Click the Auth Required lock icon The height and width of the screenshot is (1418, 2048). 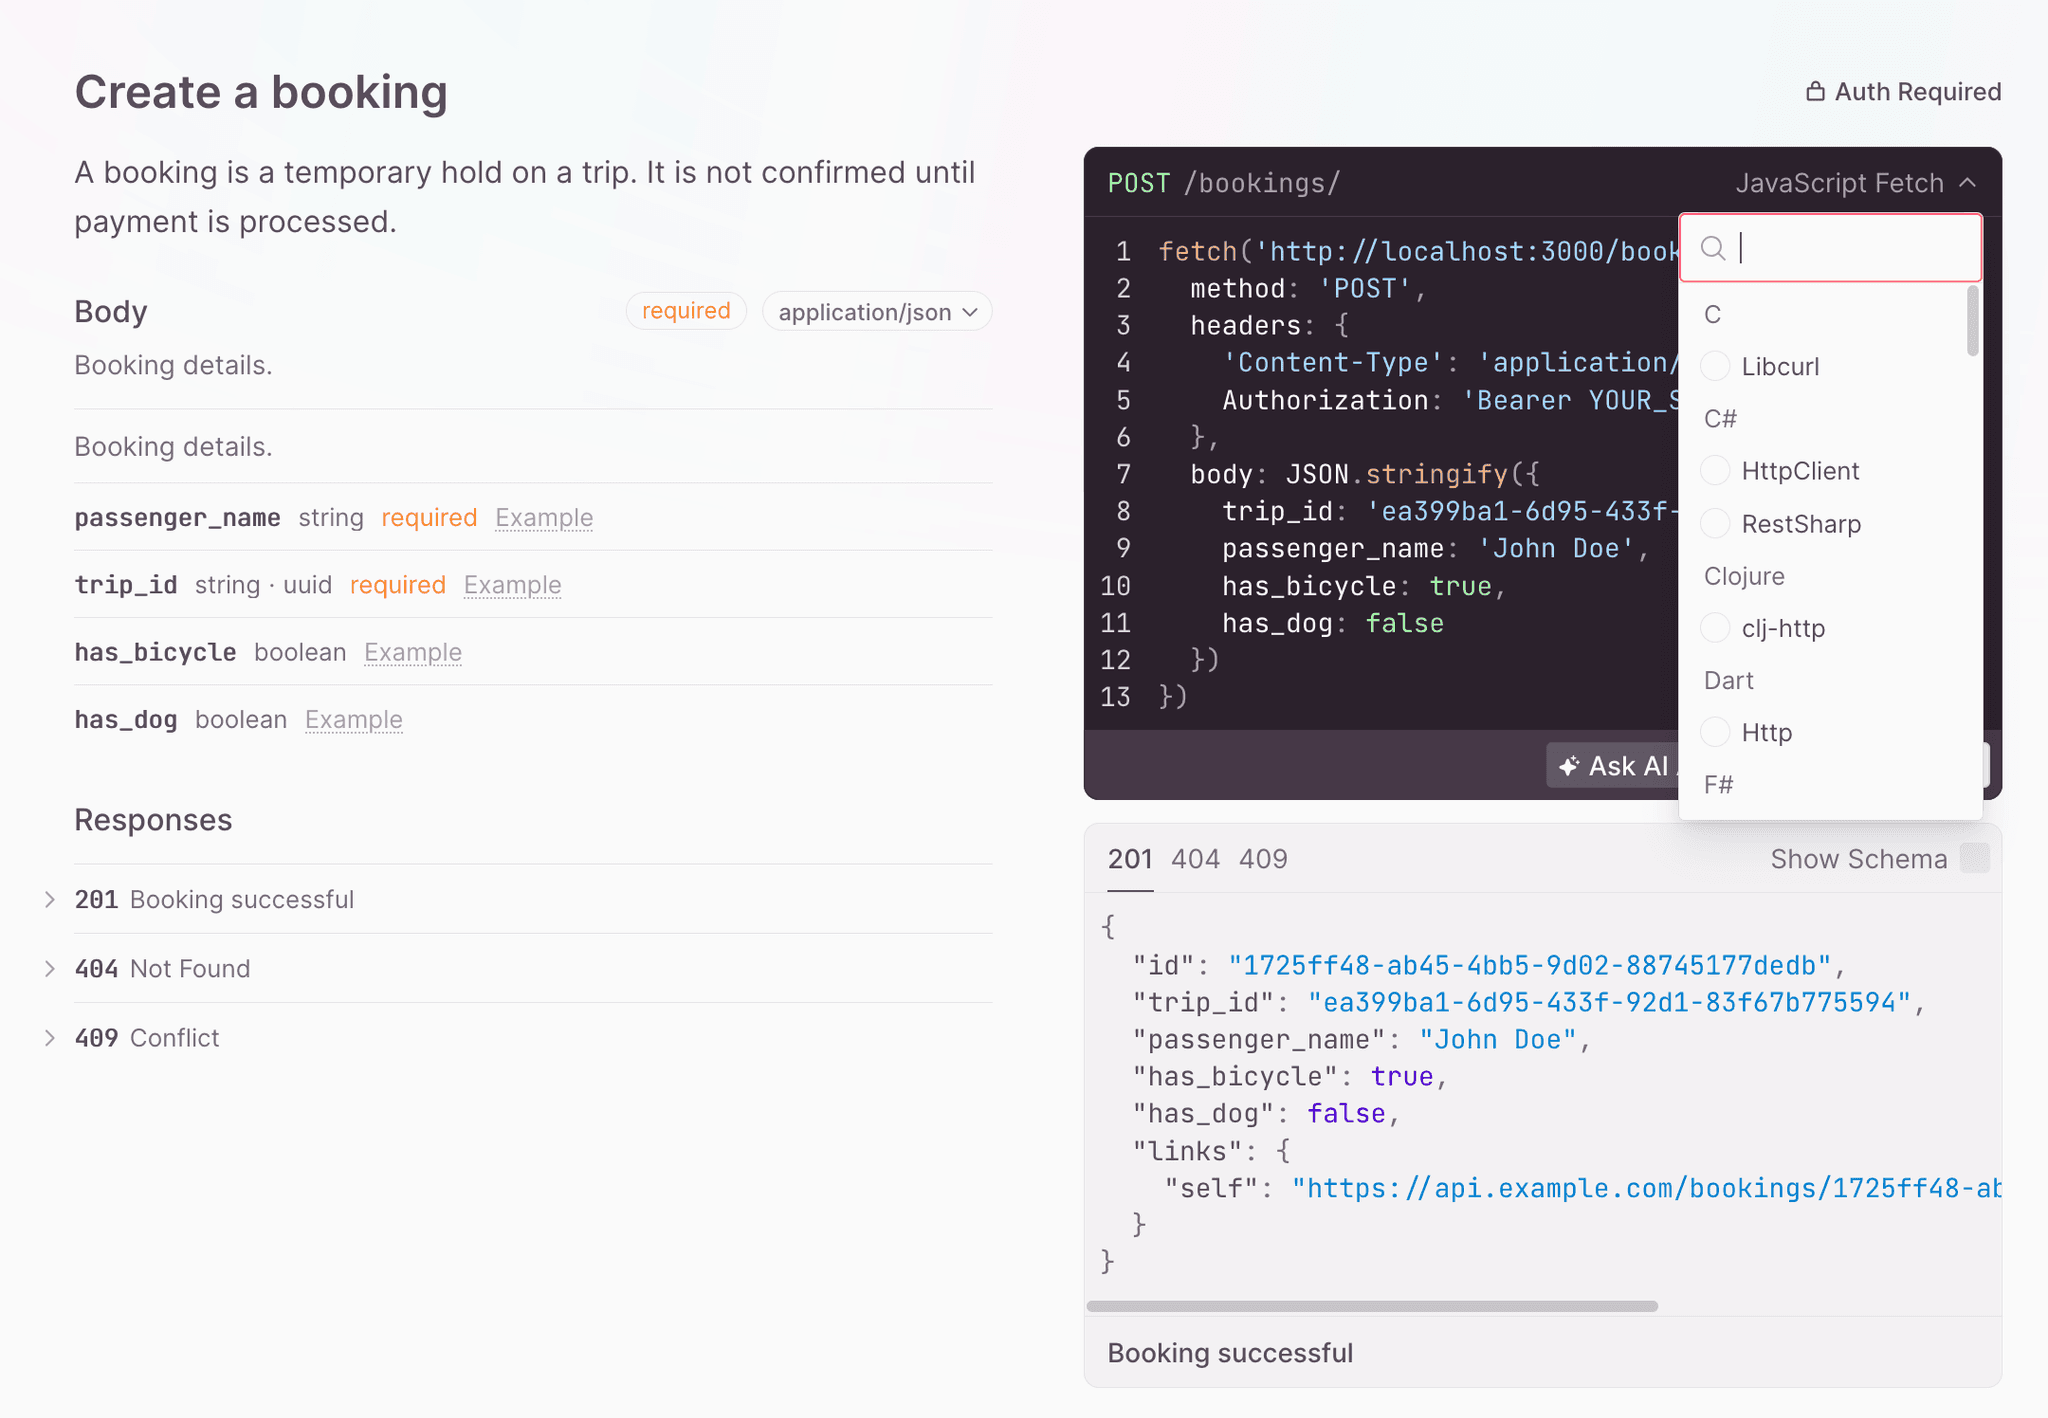(1815, 92)
